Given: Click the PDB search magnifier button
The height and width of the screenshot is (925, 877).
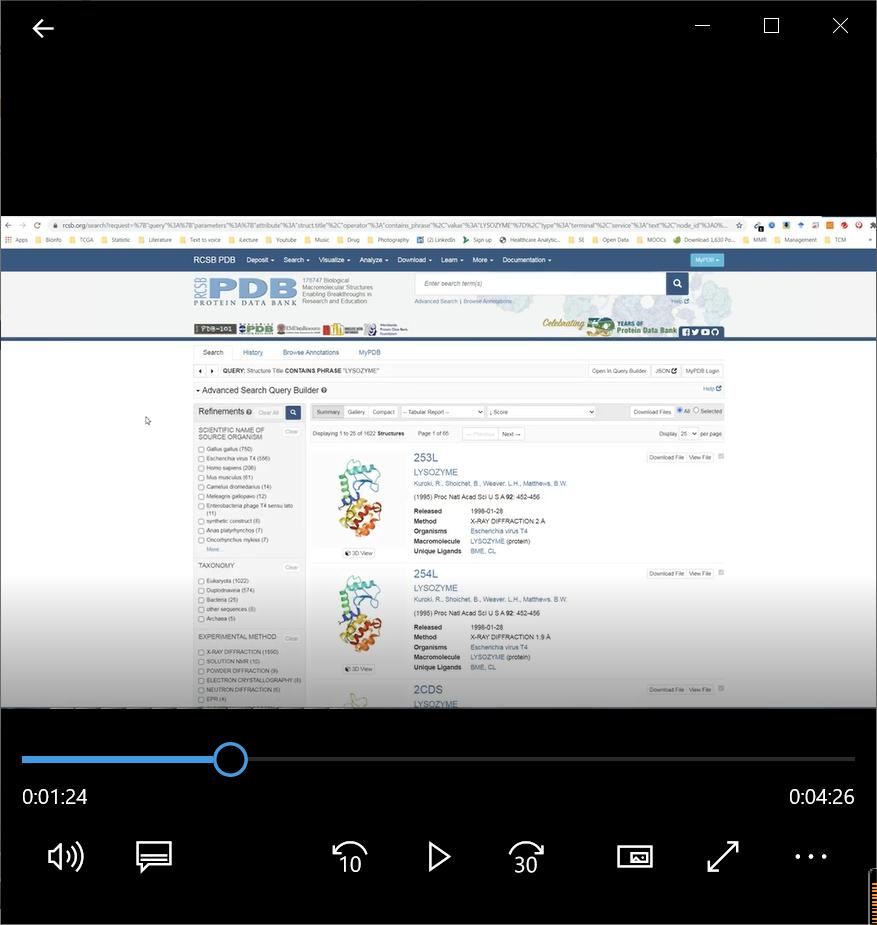Looking at the screenshot, I should coord(678,284).
